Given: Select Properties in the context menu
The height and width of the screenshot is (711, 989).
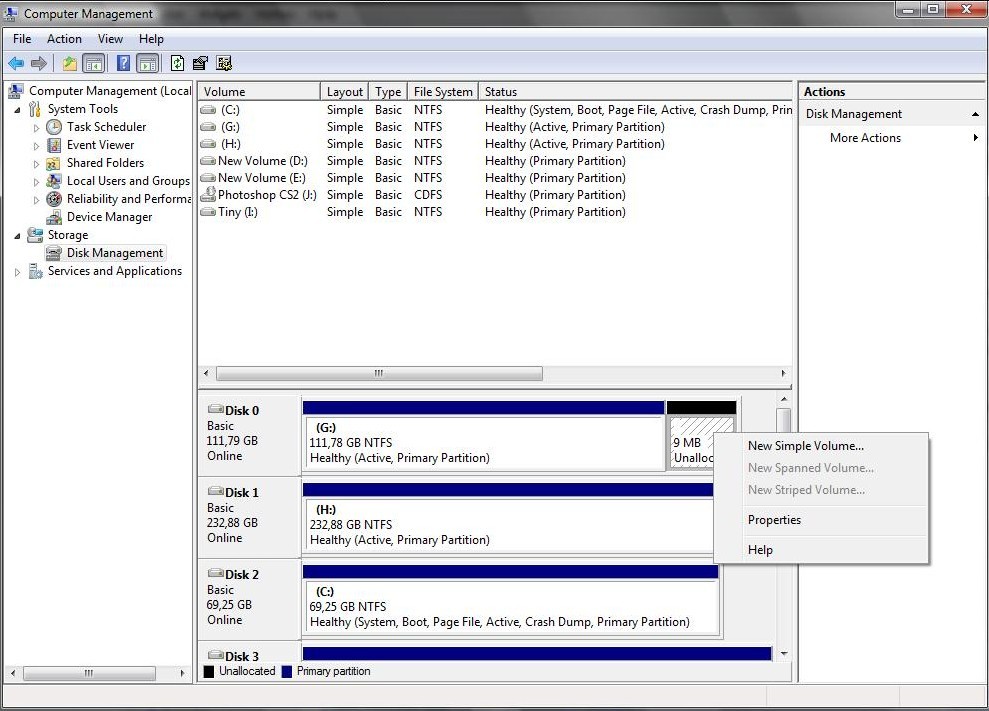Looking at the screenshot, I should point(774,520).
